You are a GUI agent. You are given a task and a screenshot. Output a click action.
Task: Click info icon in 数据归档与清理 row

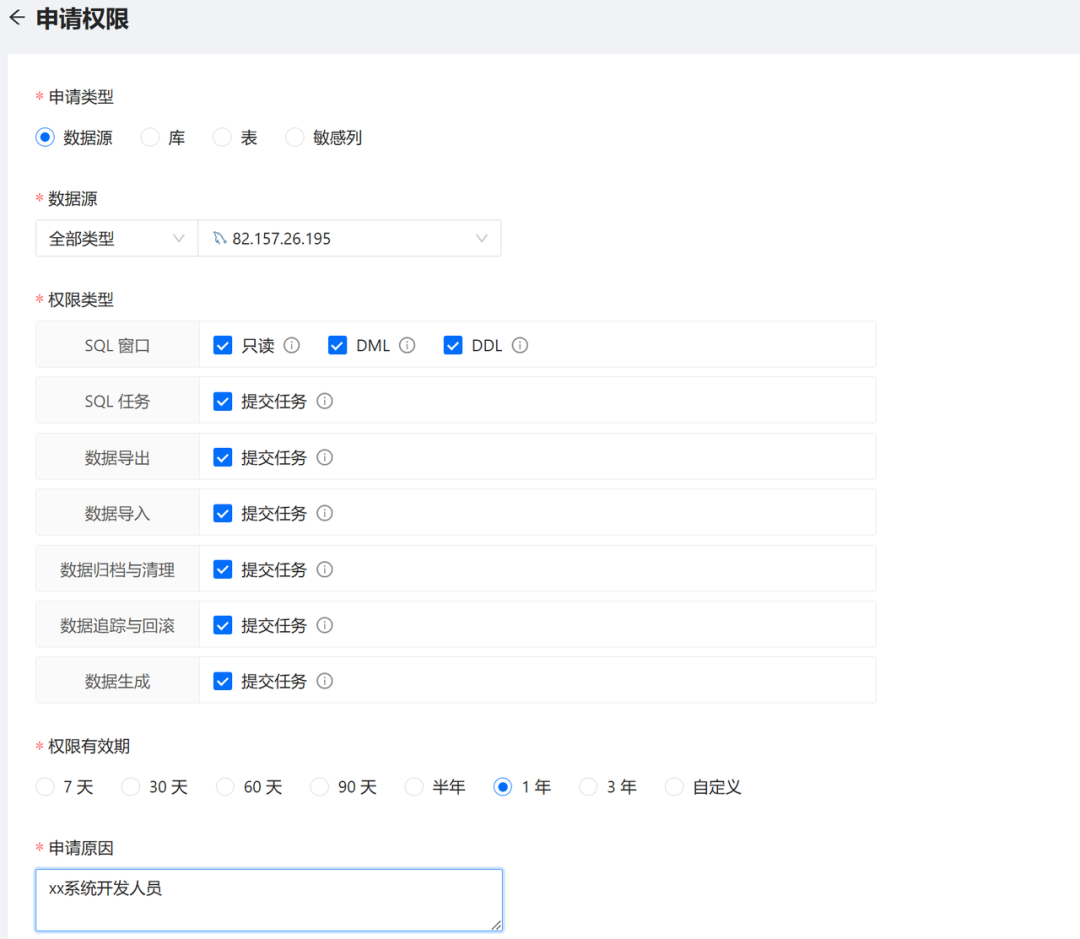click(325, 569)
